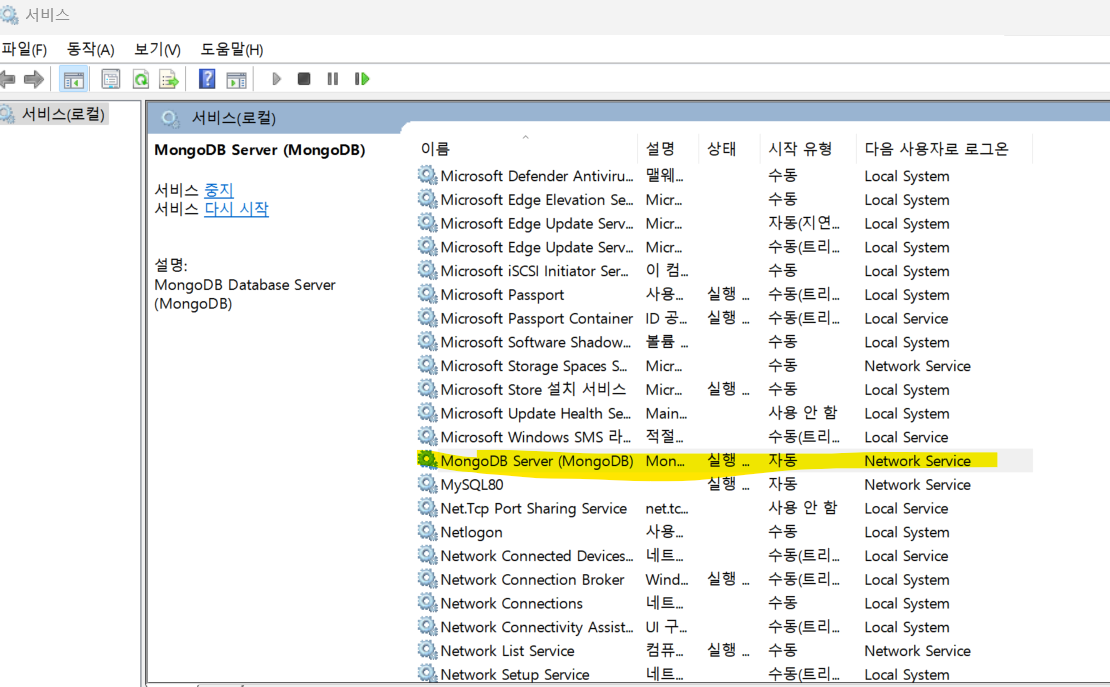Image resolution: width=1110 pixels, height=687 pixels.
Task: Click the Pause Service icon
Action: pyautogui.click(x=332, y=79)
